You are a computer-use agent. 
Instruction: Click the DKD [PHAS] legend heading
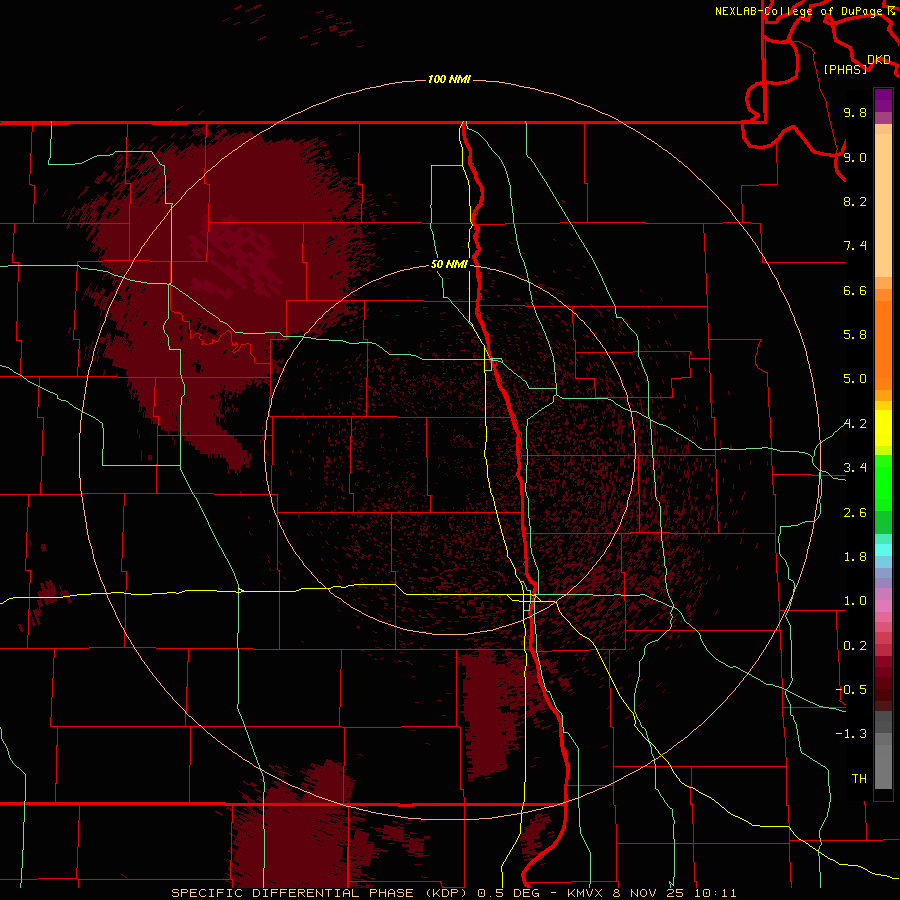856,64
